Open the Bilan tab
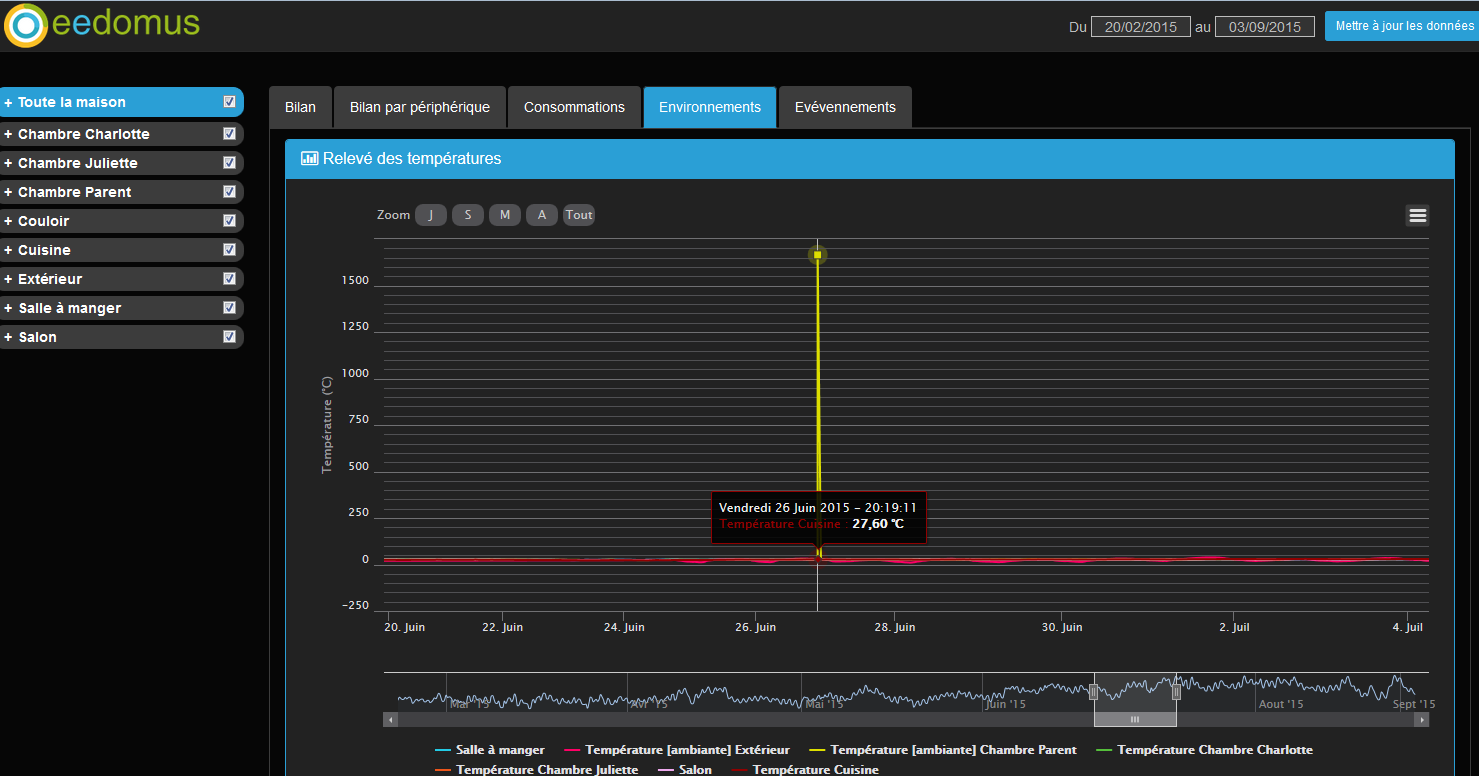Screen dimensions: 1479x776 300,107
